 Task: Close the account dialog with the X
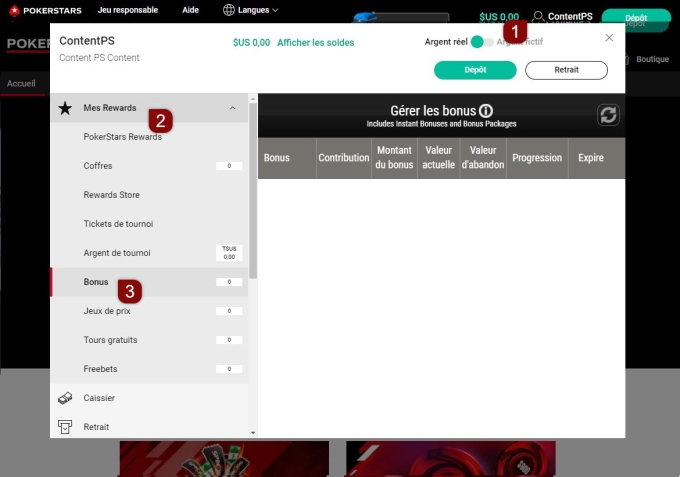[609, 38]
